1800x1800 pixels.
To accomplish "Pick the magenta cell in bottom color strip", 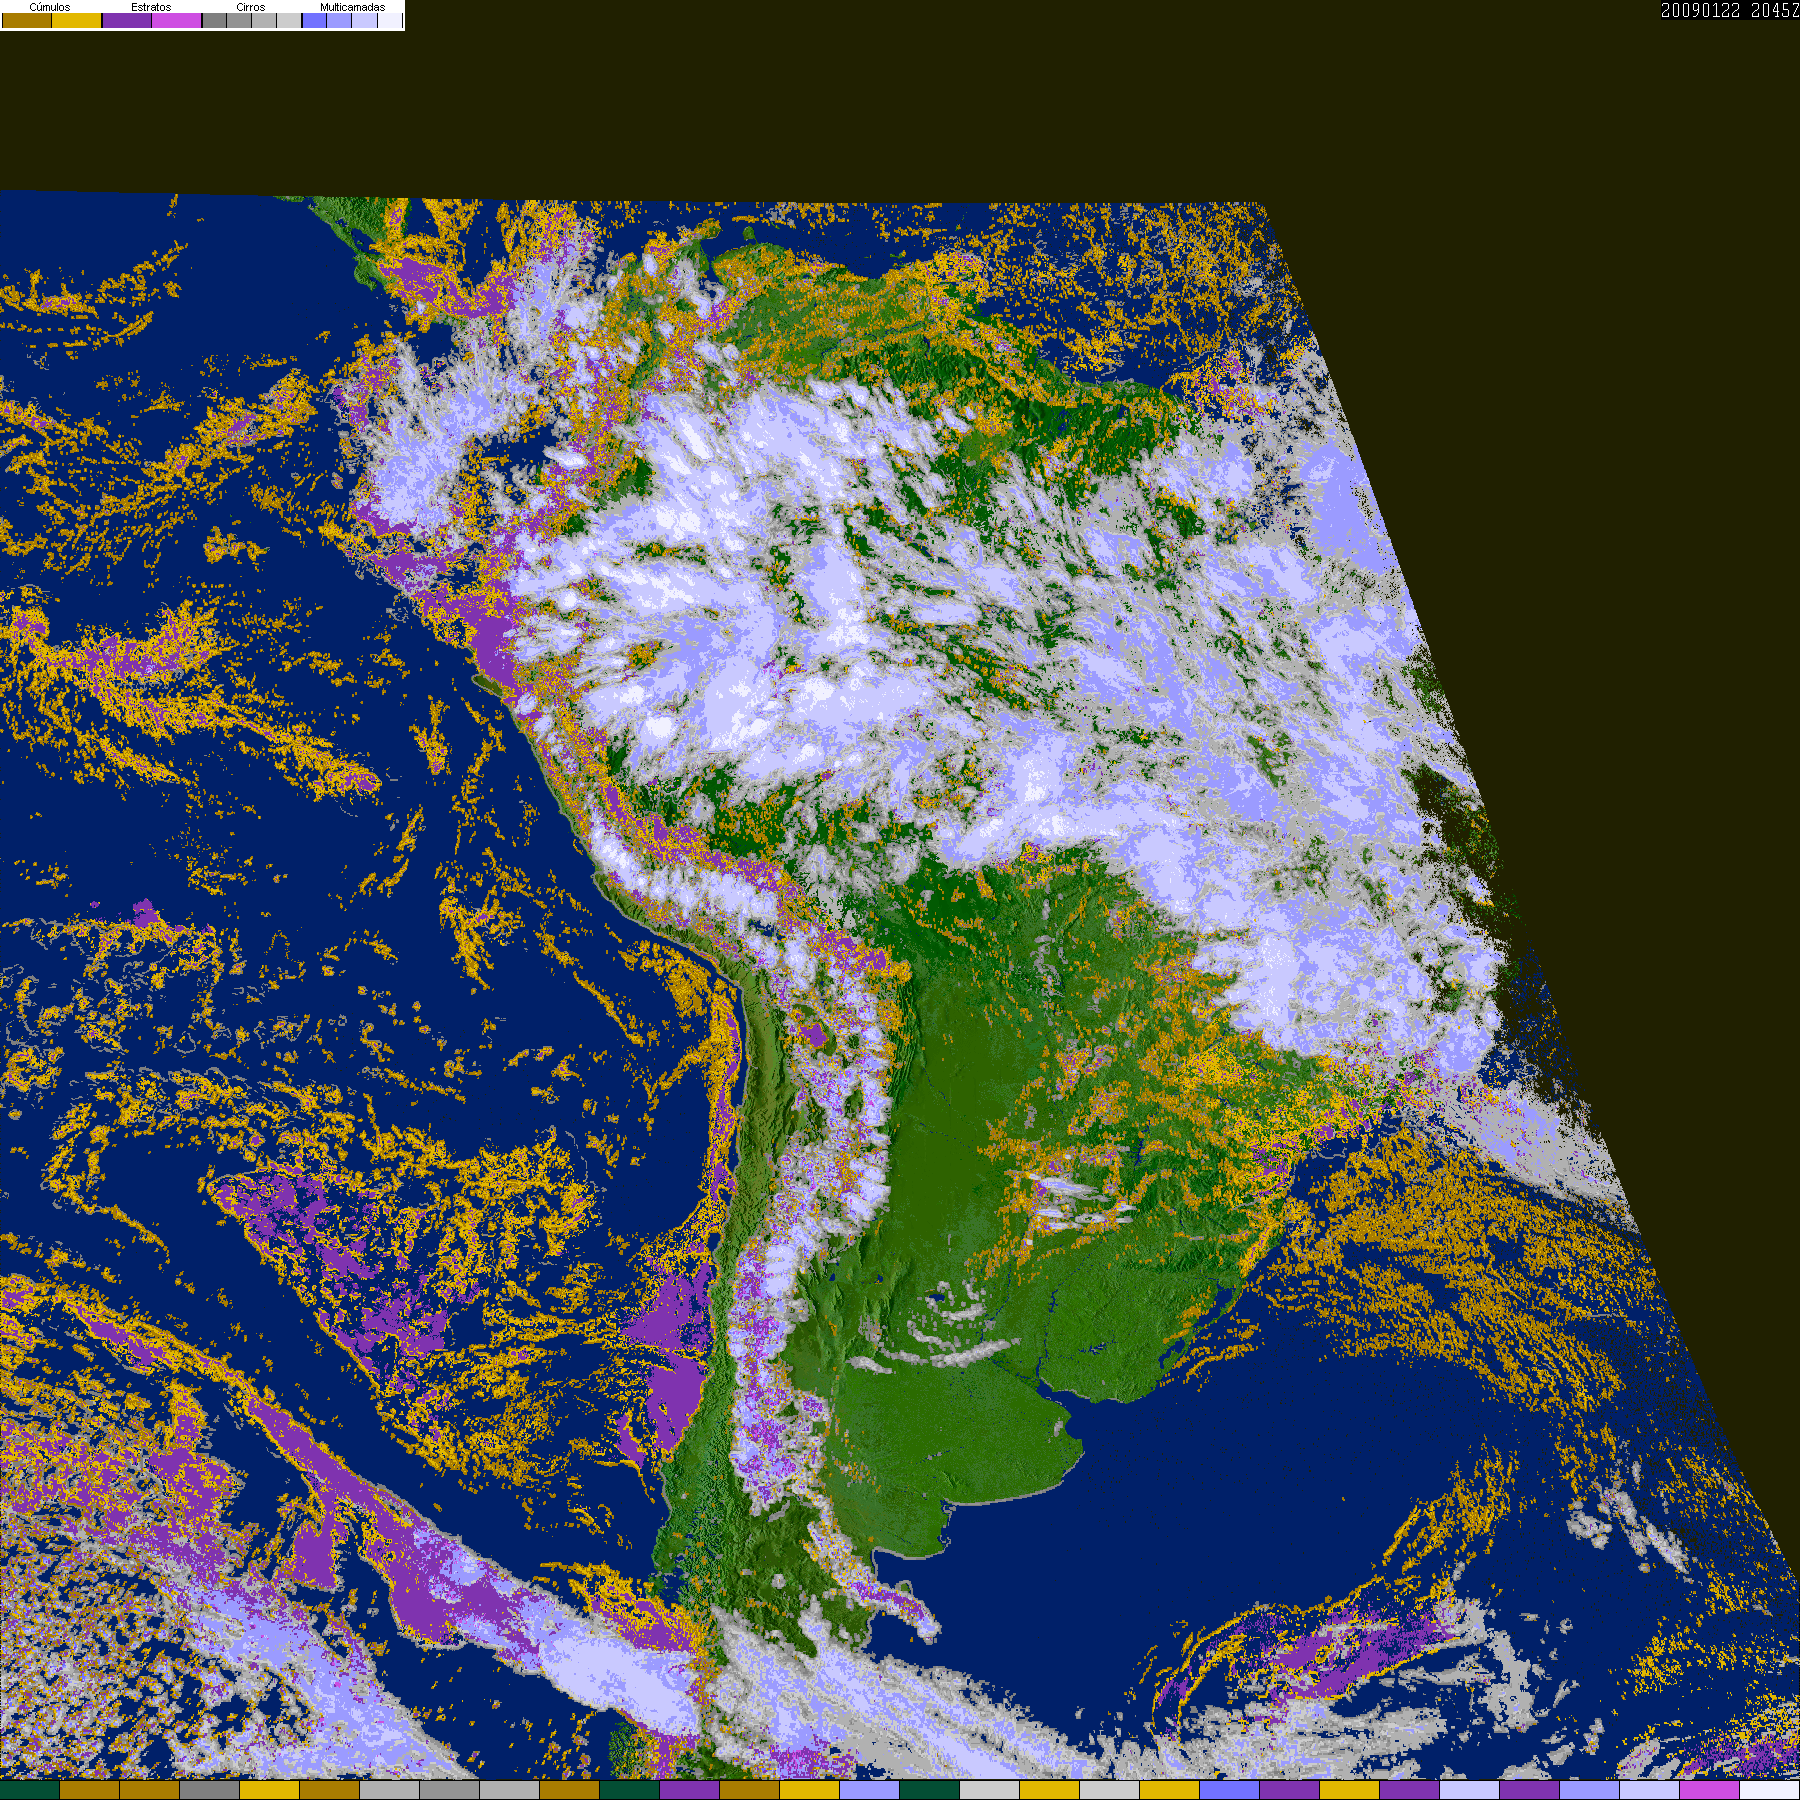I will pyautogui.click(x=1710, y=1790).
